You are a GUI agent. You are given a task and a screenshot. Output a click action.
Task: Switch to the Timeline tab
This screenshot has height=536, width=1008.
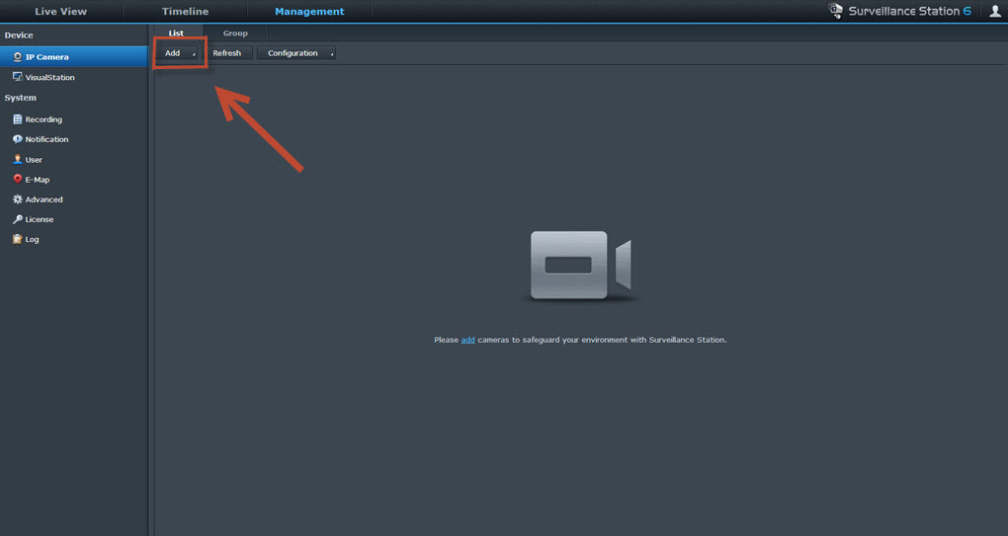(x=185, y=11)
